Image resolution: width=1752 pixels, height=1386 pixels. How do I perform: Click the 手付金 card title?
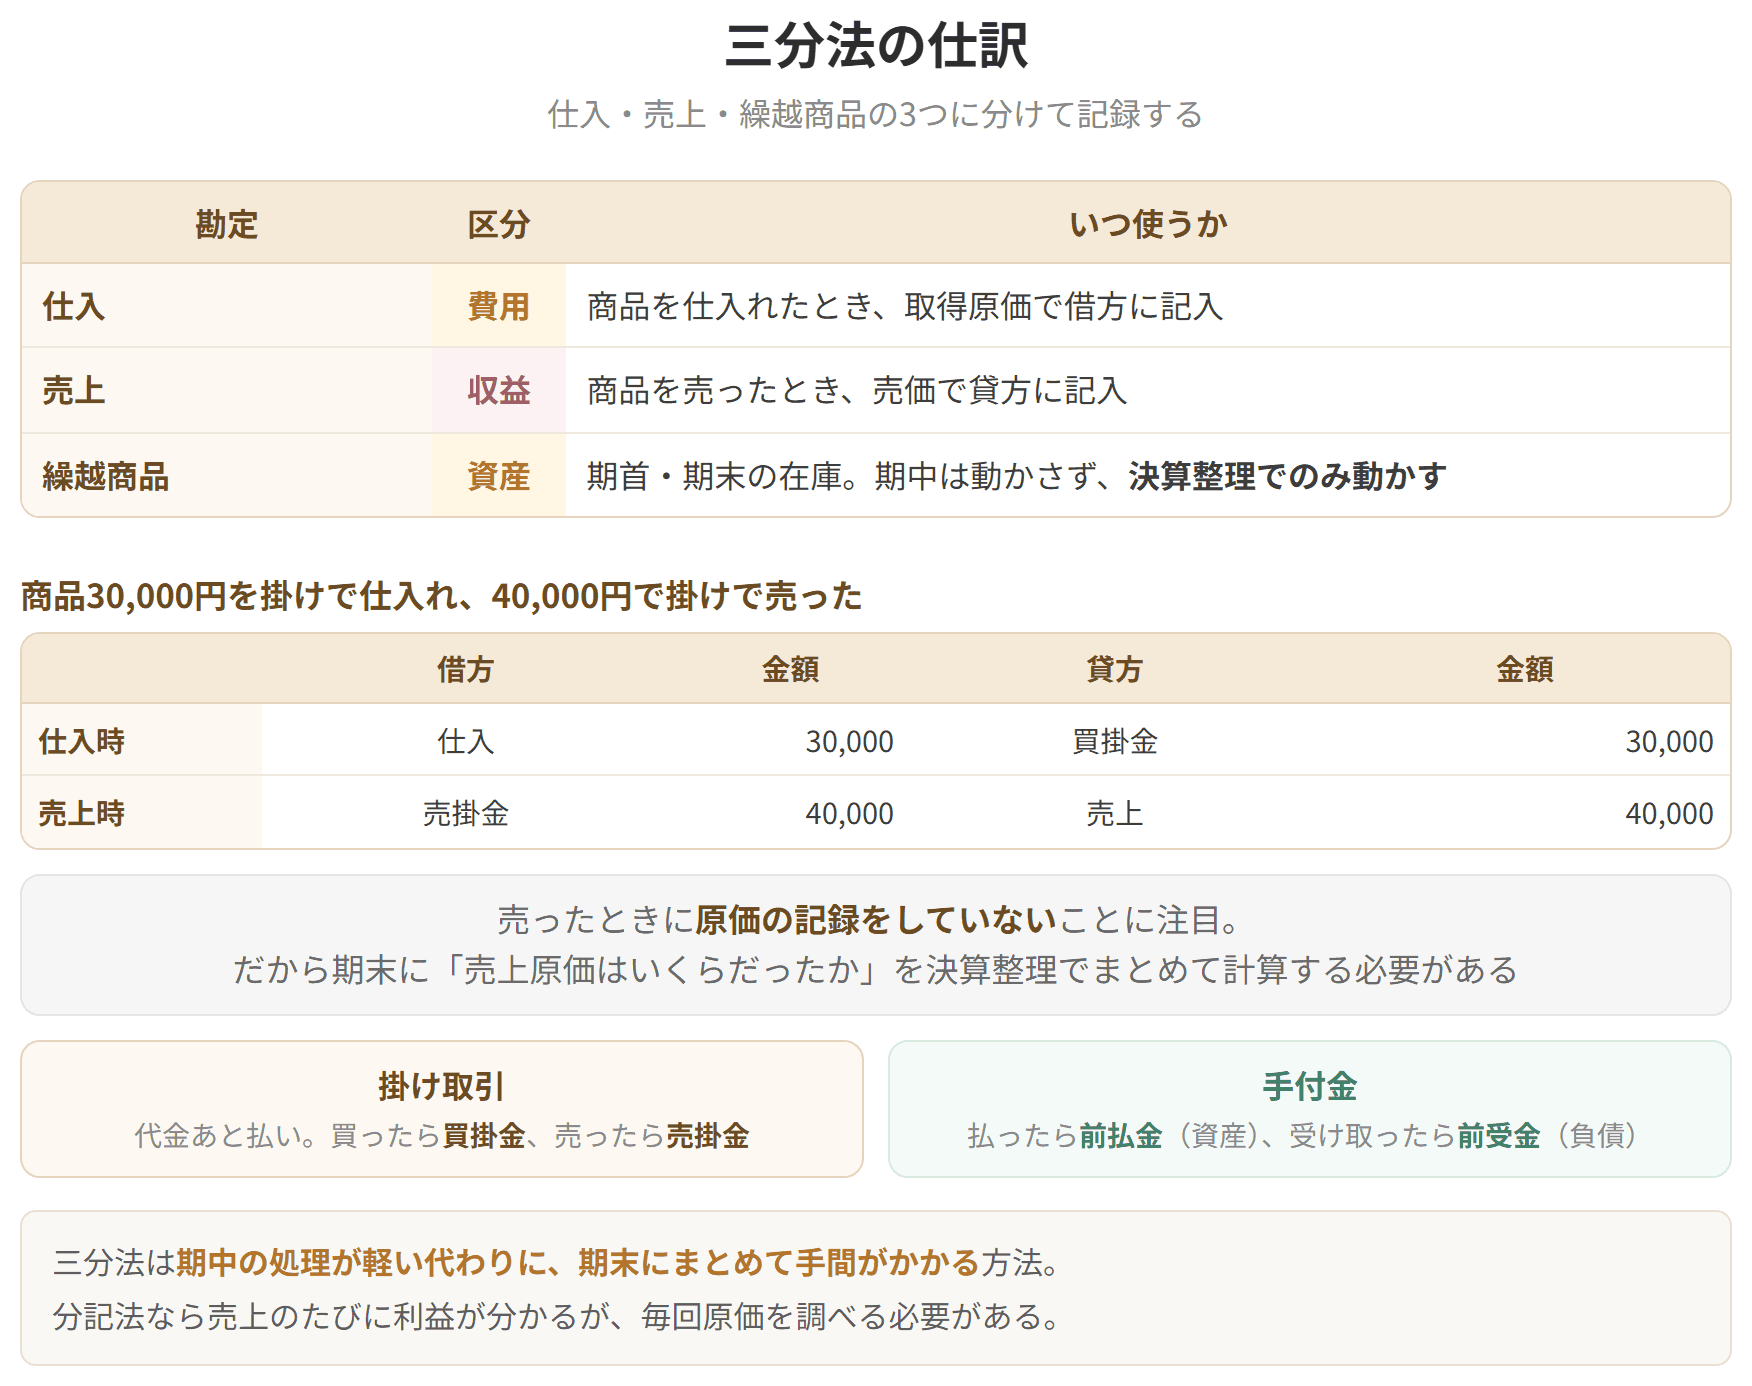click(x=1309, y=1086)
